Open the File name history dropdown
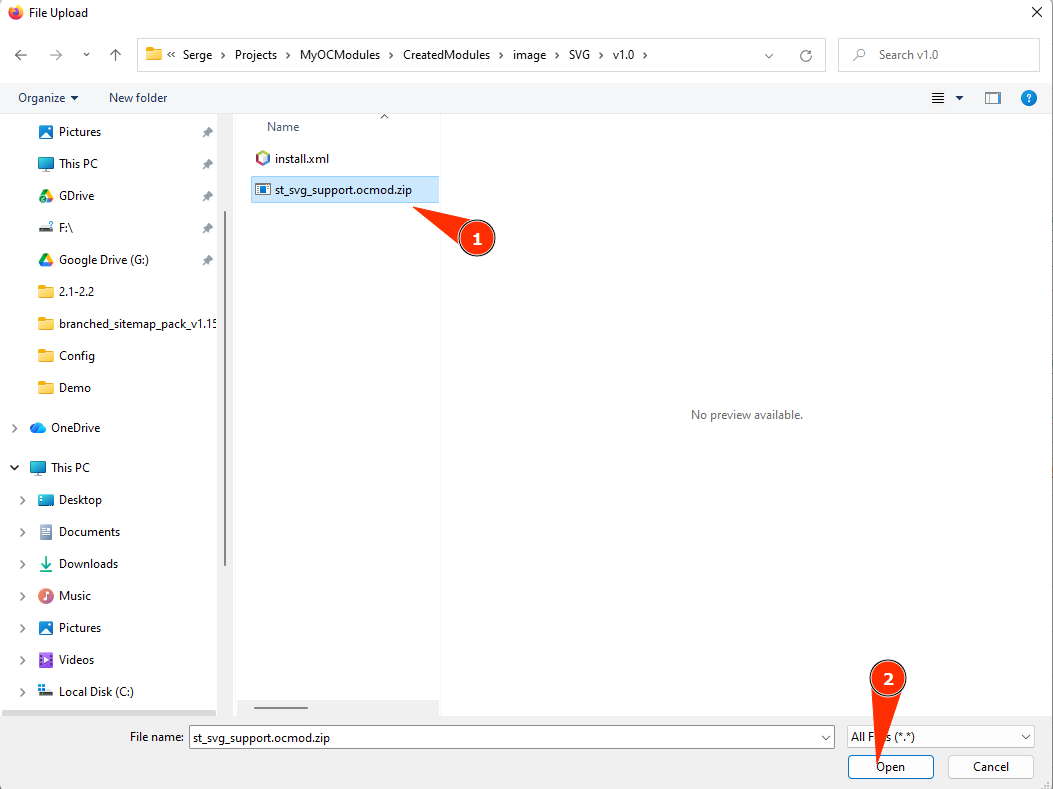This screenshot has width=1053, height=789. (826, 737)
